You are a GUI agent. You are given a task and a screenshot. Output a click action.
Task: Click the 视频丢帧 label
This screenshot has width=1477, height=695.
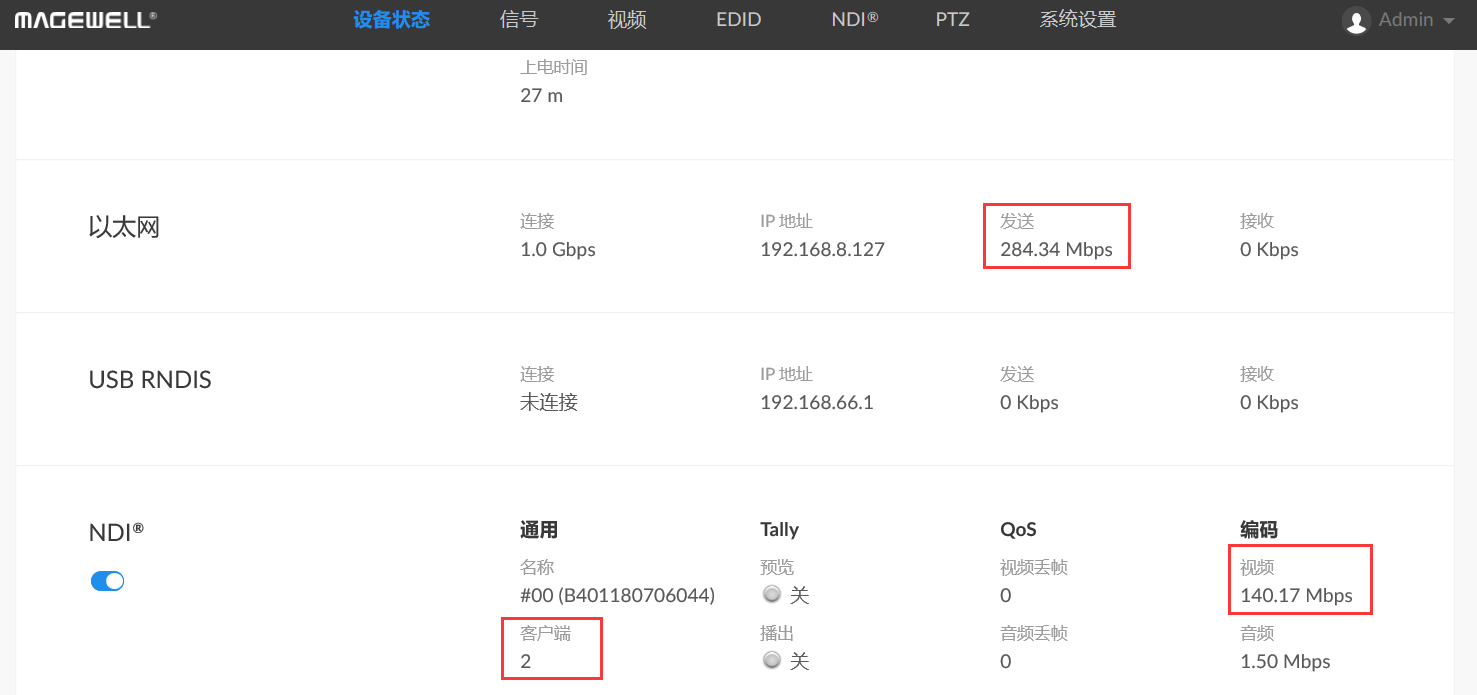click(x=1034, y=567)
